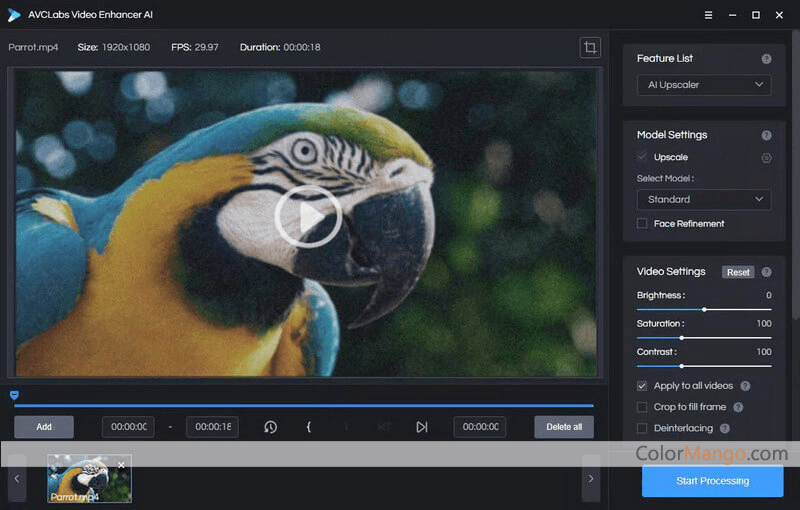Select the Parrot.mp4 thumbnail
800x510 pixels.
[x=89, y=478]
